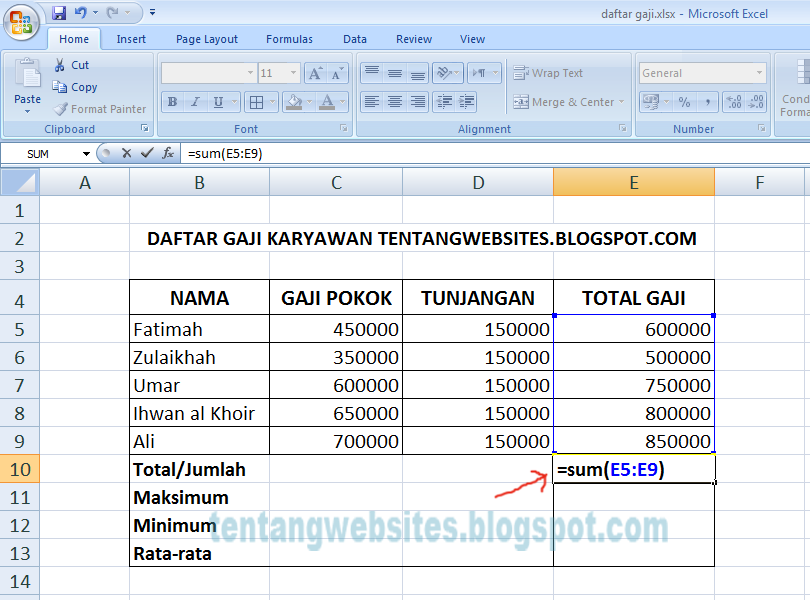The height and width of the screenshot is (600, 810).
Task: Click cell containing Fatimah
Action: tap(199, 329)
